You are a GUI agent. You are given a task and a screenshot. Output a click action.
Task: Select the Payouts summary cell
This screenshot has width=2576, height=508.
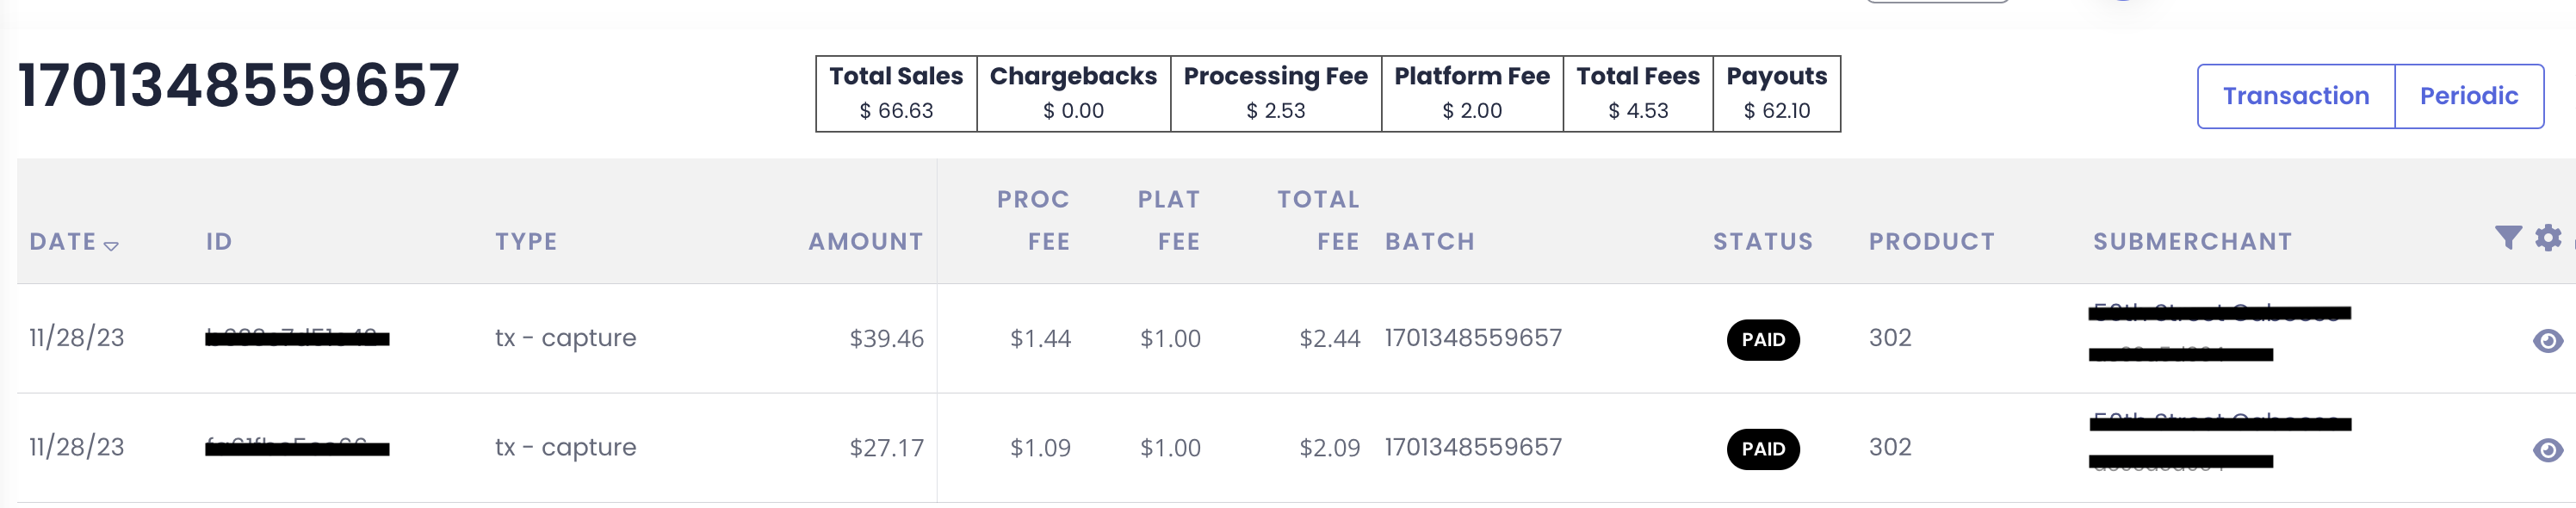[x=1776, y=94]
